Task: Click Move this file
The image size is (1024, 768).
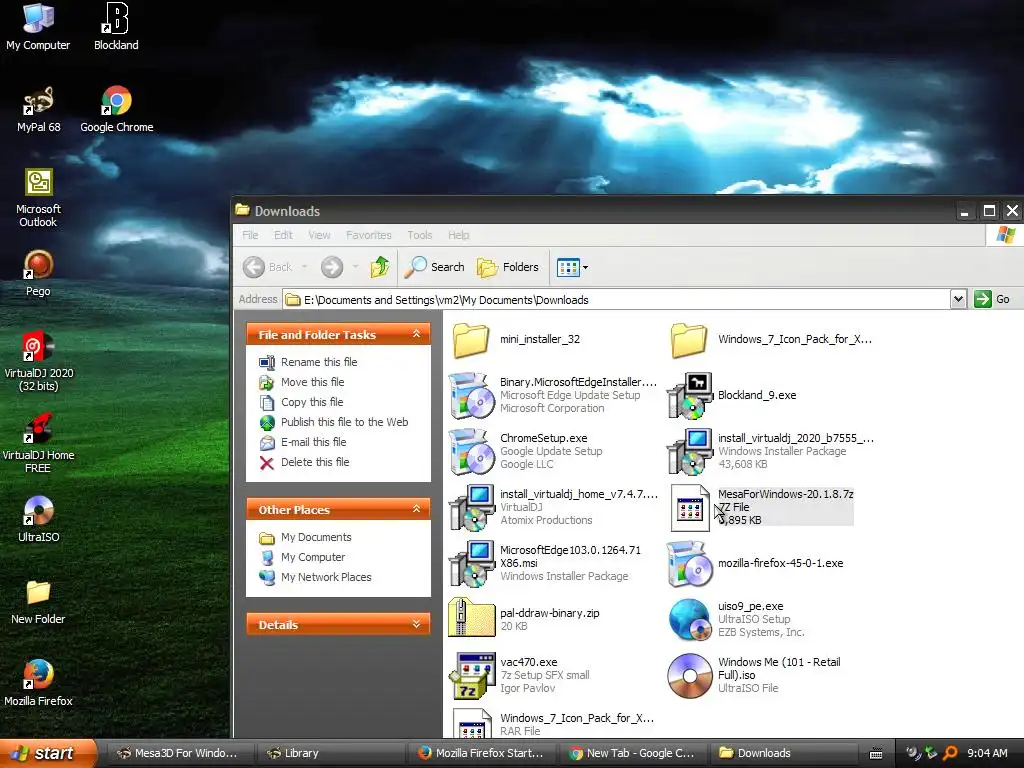Action: point(313,382)
